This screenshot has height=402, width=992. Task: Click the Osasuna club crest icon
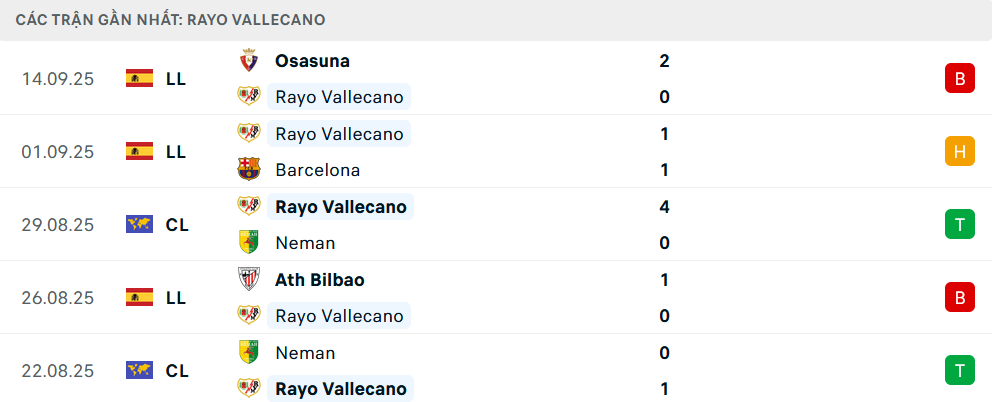pyautogui.click(x=248, y=61)
